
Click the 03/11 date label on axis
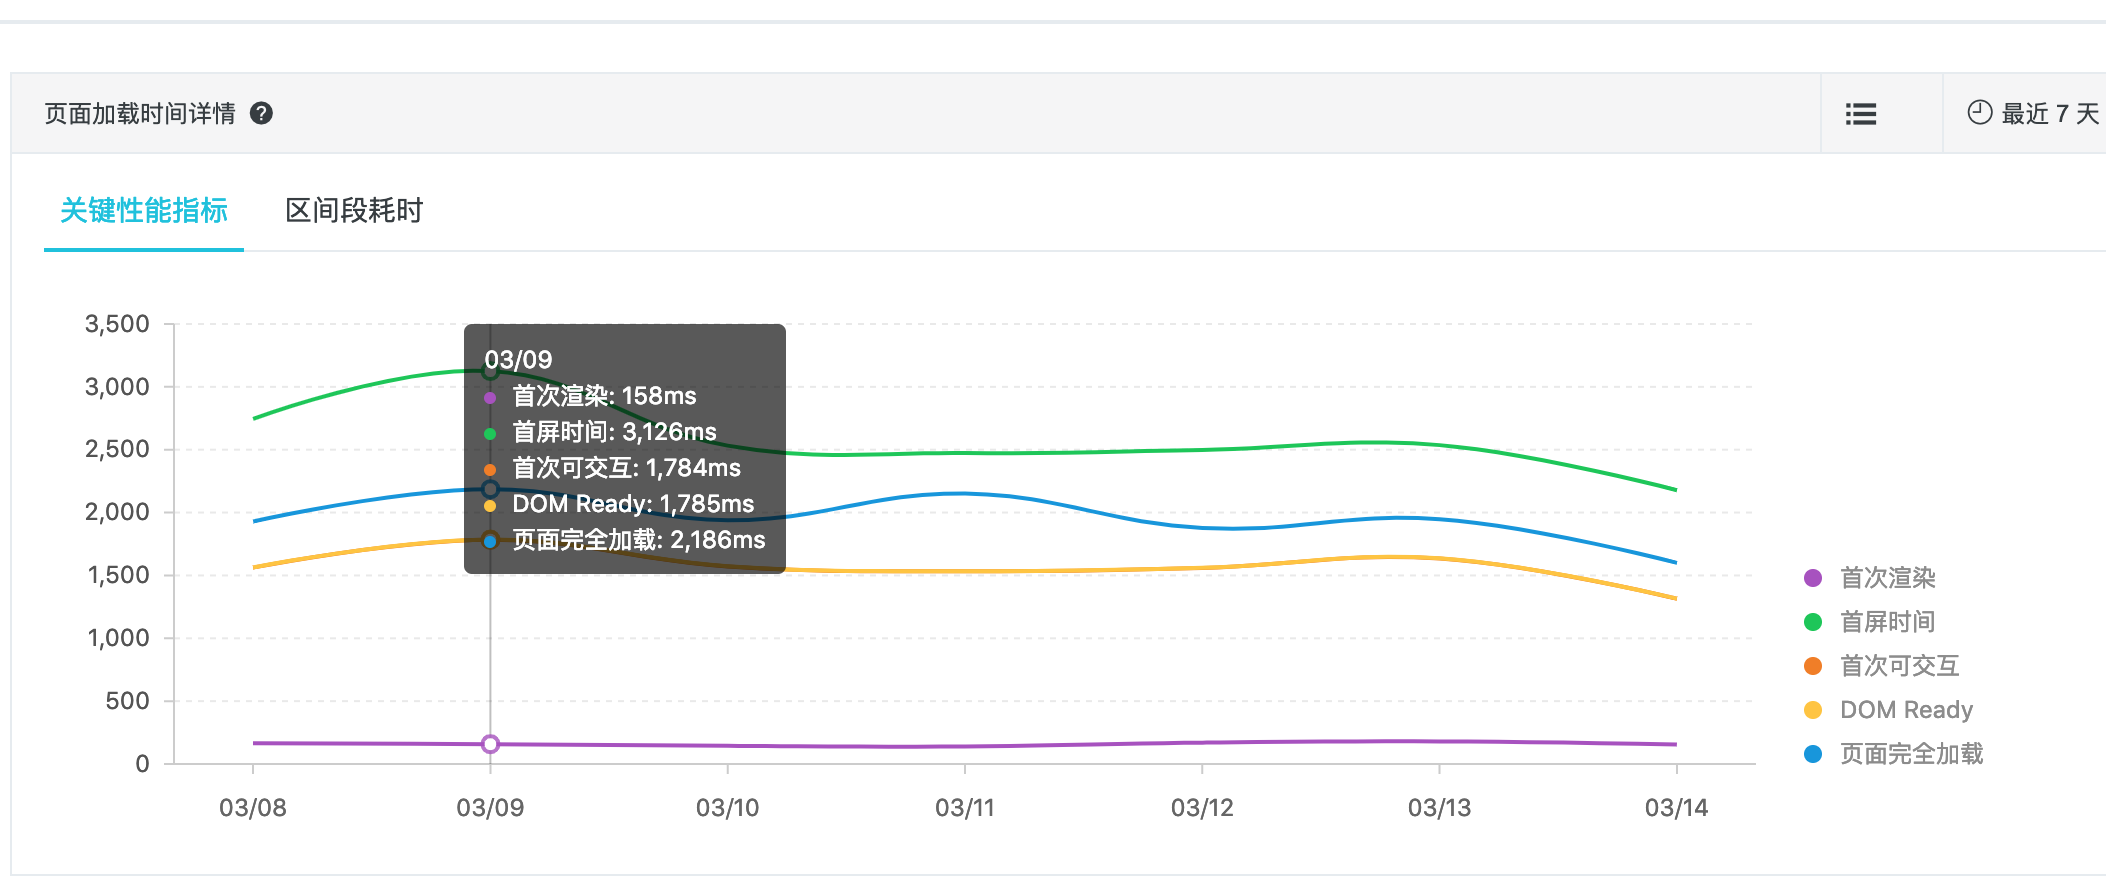(x=964, y=808)
